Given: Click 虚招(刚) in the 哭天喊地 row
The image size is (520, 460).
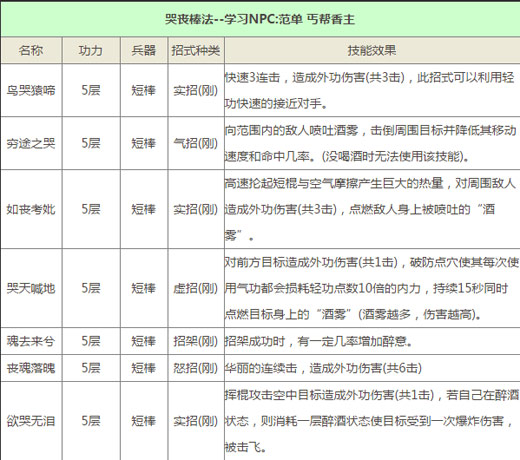Looking at the screenshot, I should pos(195,288).
